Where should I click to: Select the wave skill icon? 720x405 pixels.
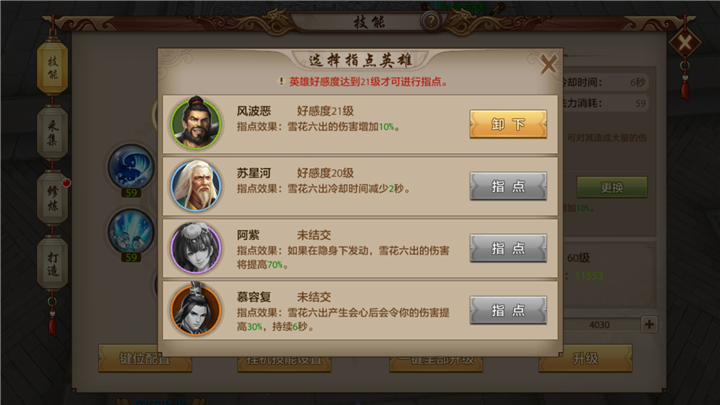point(131,167)
